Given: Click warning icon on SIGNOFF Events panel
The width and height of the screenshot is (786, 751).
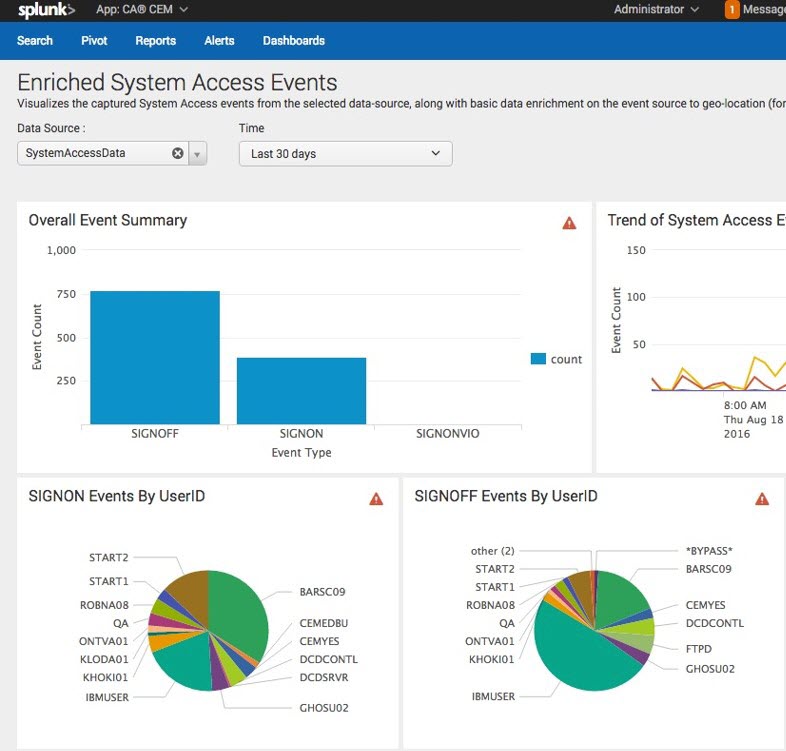Looking at the screenshot, I should coord(762,498).
